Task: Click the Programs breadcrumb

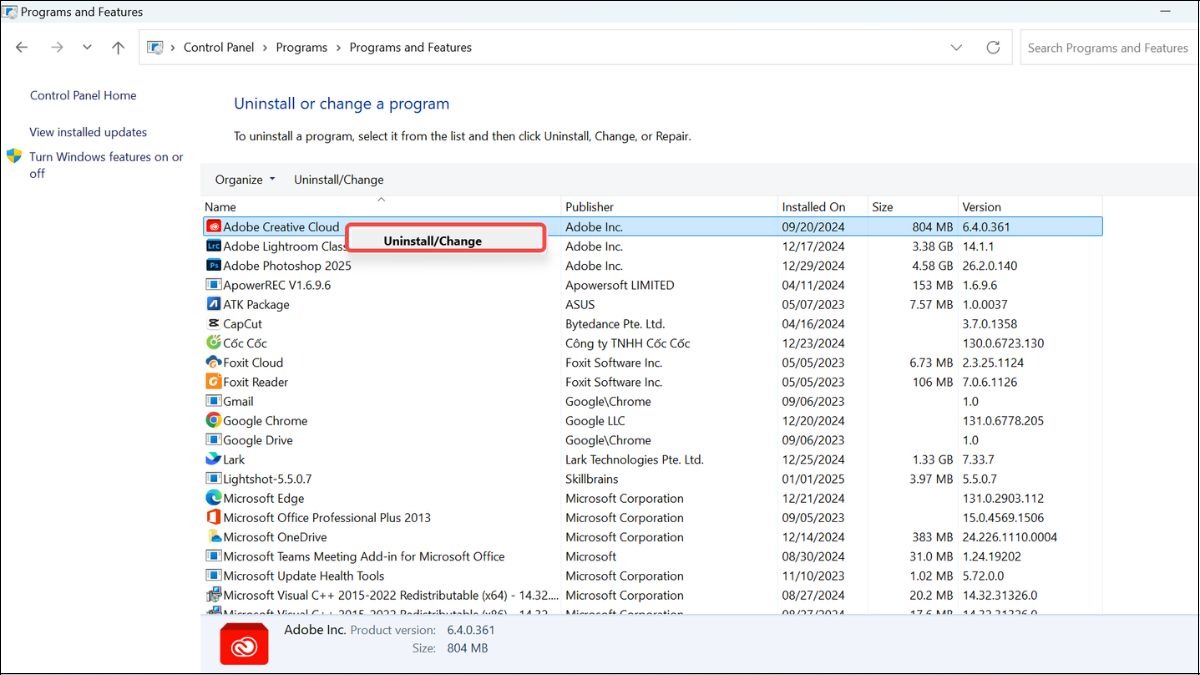Action: tap(301, 48)
